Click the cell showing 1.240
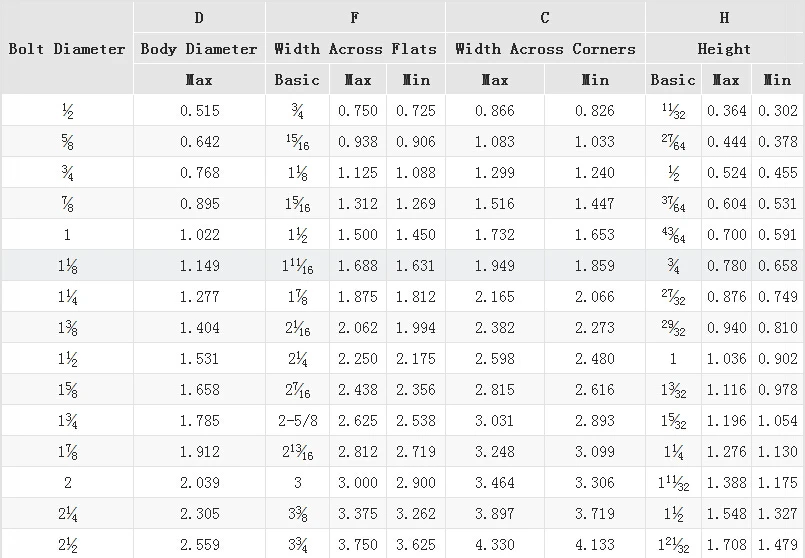 tap(595, 173)
